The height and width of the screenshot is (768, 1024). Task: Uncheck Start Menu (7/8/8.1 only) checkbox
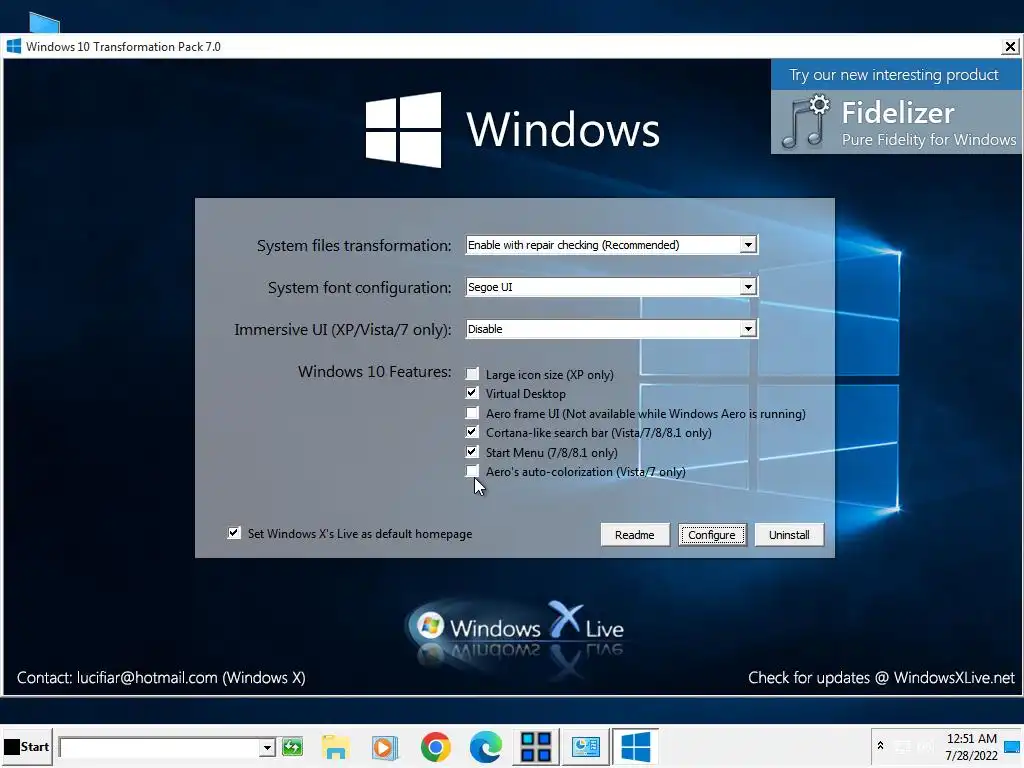[x=472, y=451]
